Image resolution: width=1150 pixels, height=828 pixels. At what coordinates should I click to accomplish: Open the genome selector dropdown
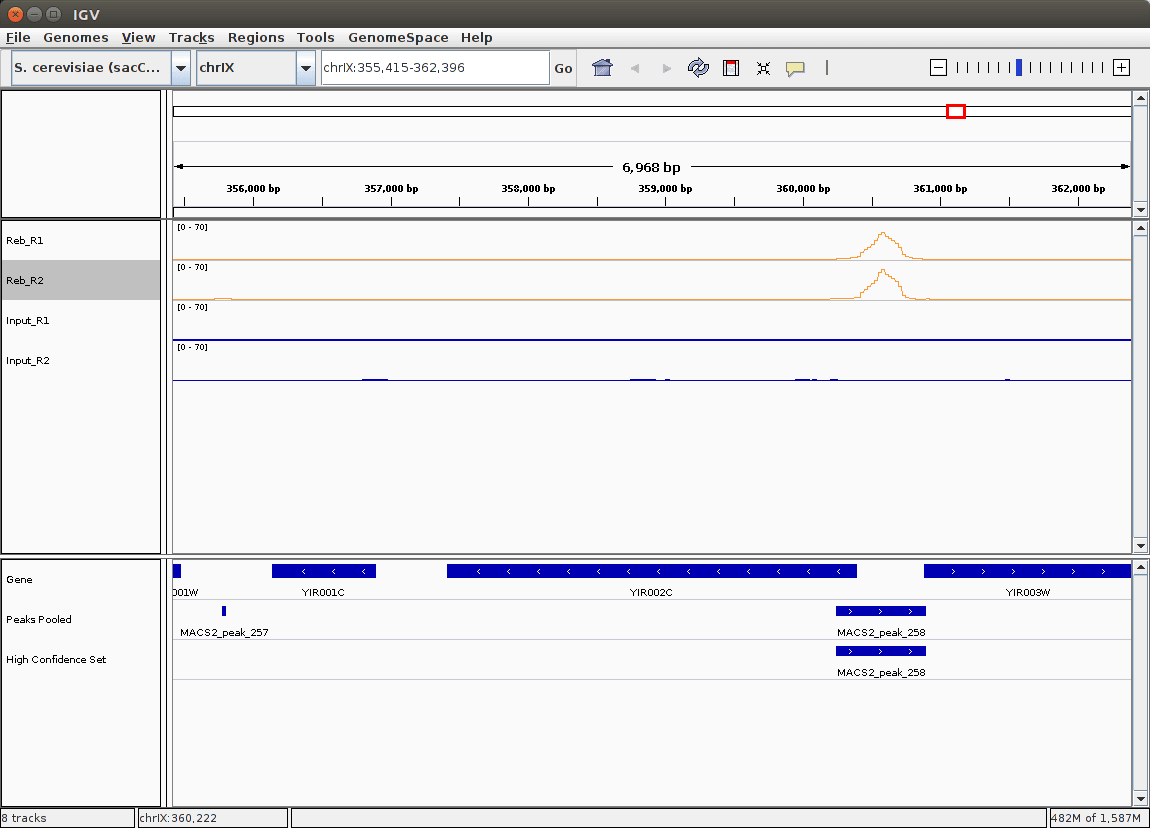click(181, 67)
